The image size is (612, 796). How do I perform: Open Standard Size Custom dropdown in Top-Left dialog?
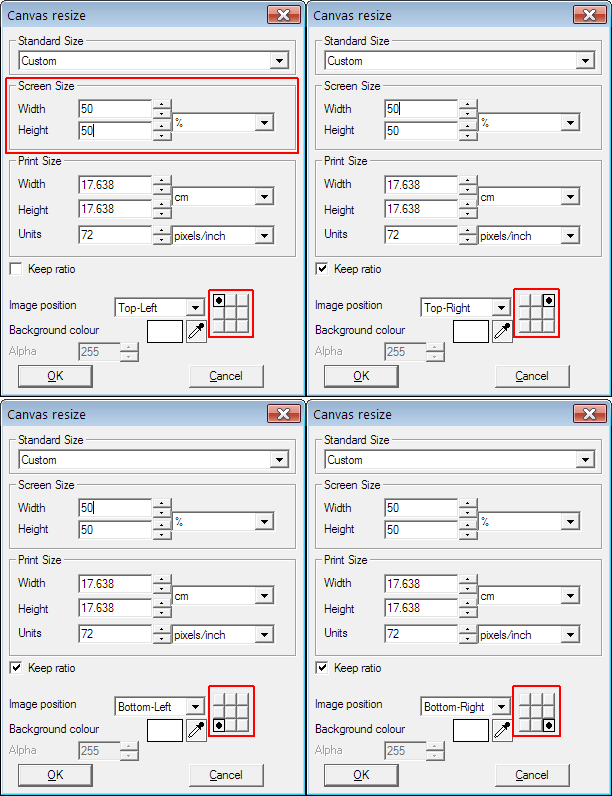279,61
